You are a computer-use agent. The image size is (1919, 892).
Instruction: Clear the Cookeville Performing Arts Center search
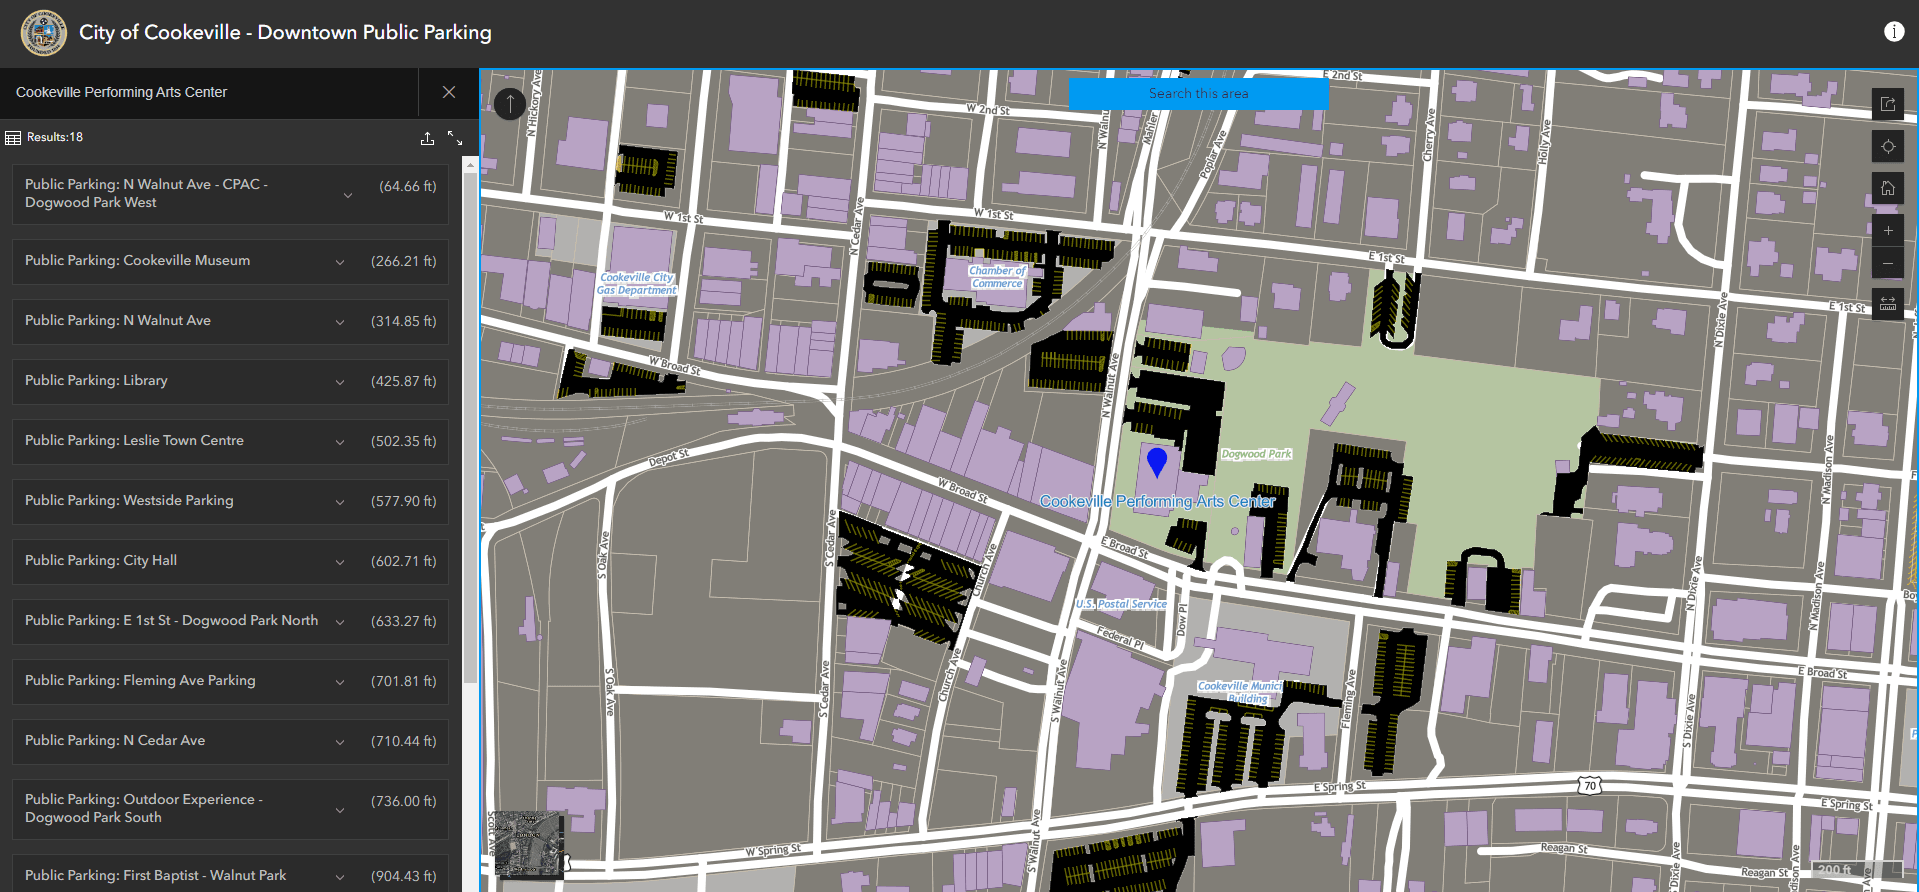pyautogui.click(x=449, y=92)
